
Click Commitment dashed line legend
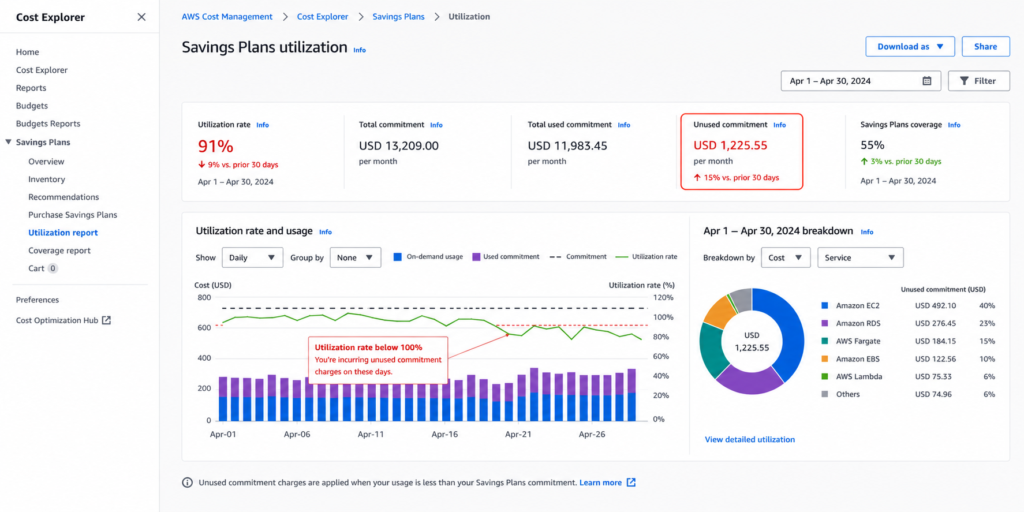tap(554, 257)
